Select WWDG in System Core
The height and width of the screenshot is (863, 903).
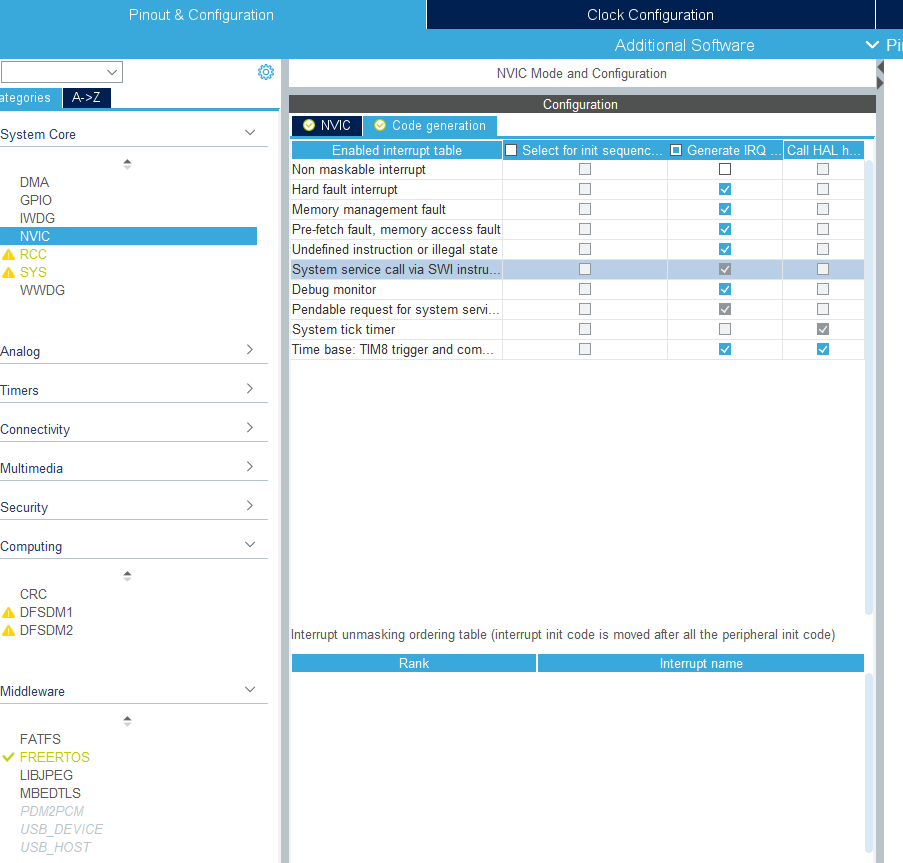pyautogui.click(x=42, y=290)
